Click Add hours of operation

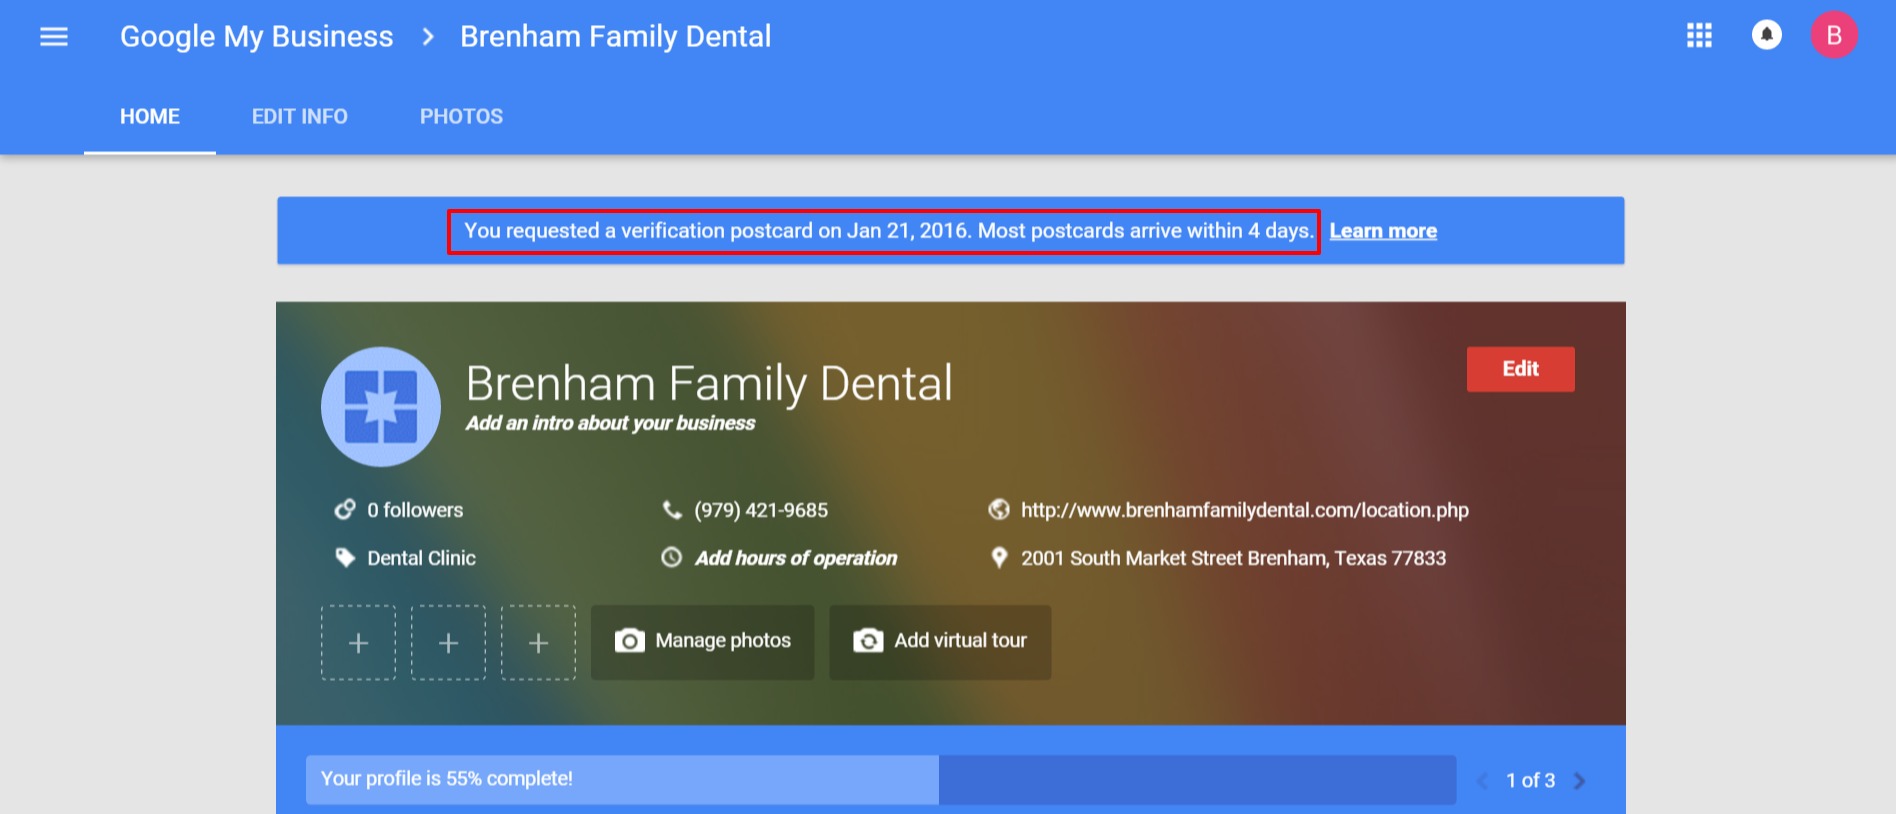point(795,558)
